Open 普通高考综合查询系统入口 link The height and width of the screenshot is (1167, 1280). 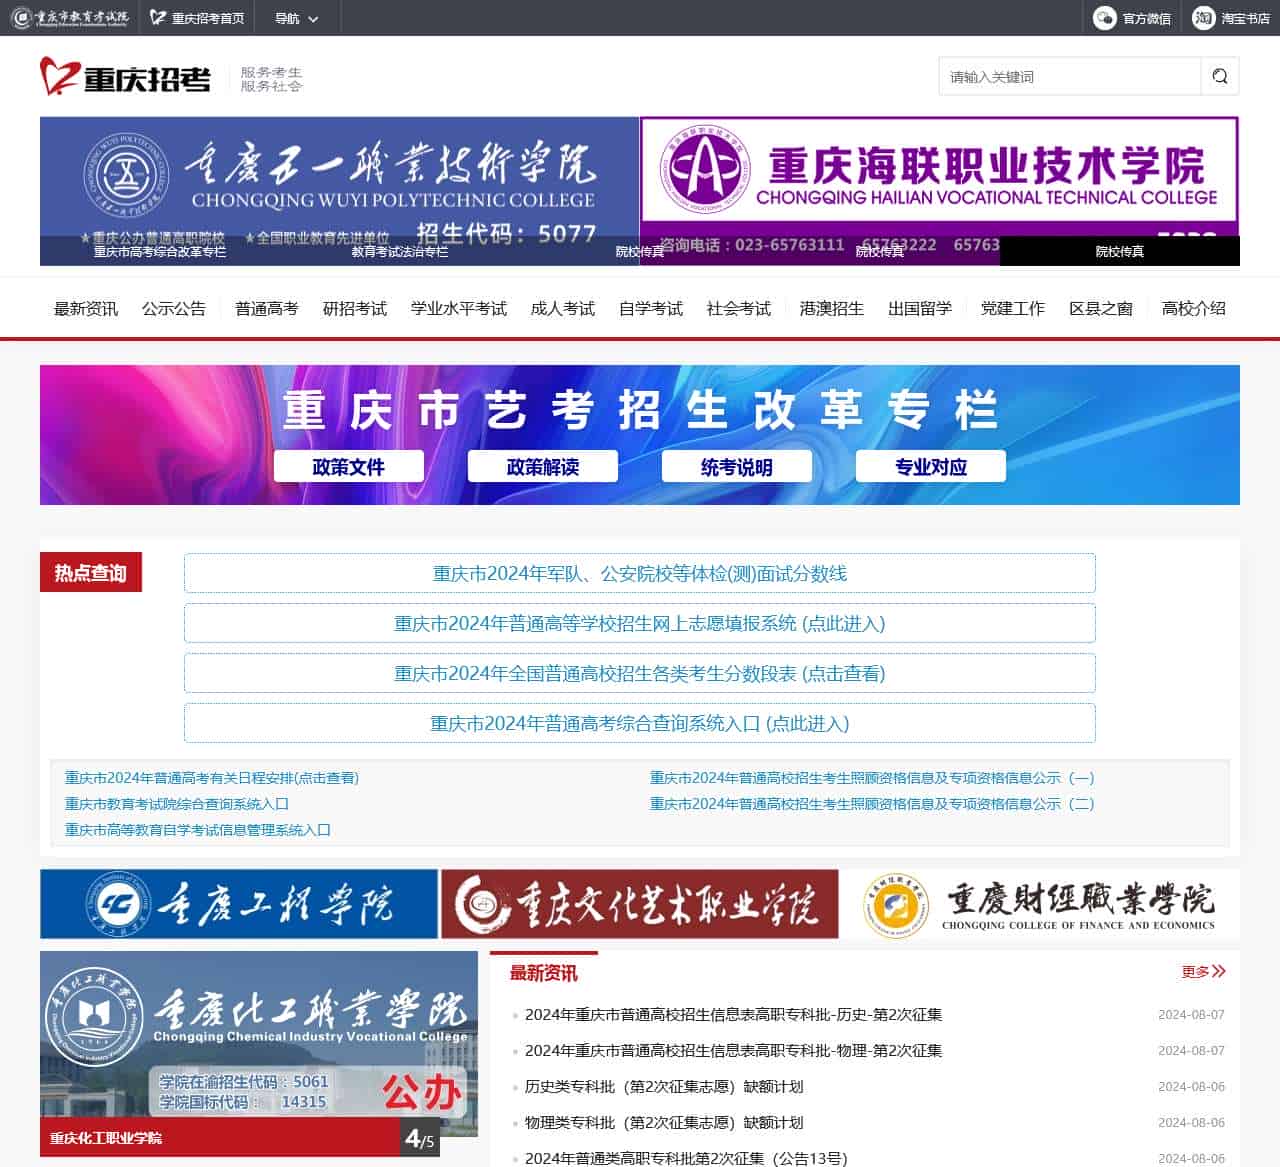[x=640, y=723]
